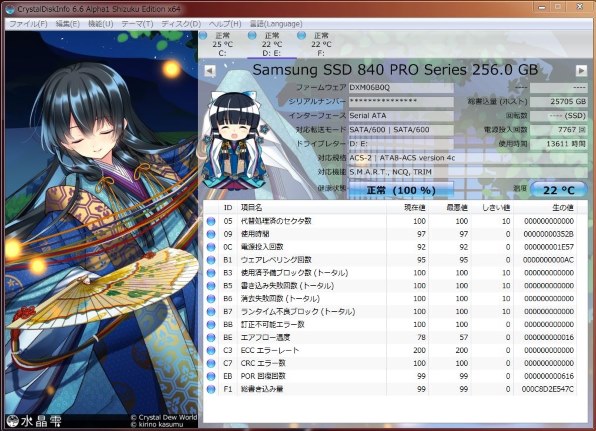
Task: Select row 書き込み失敗回数 (トータル)
Action: point(390,286)
